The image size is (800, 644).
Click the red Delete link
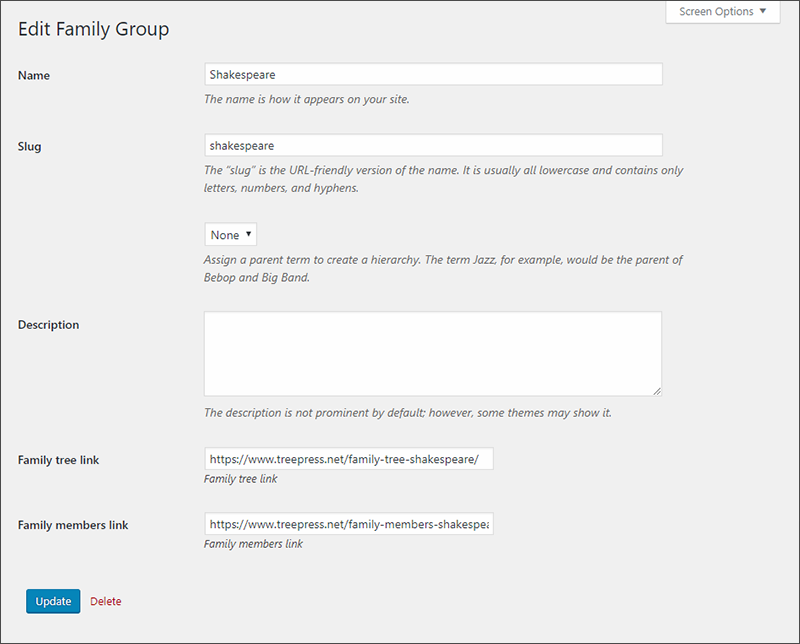click(x=106, y=601)
